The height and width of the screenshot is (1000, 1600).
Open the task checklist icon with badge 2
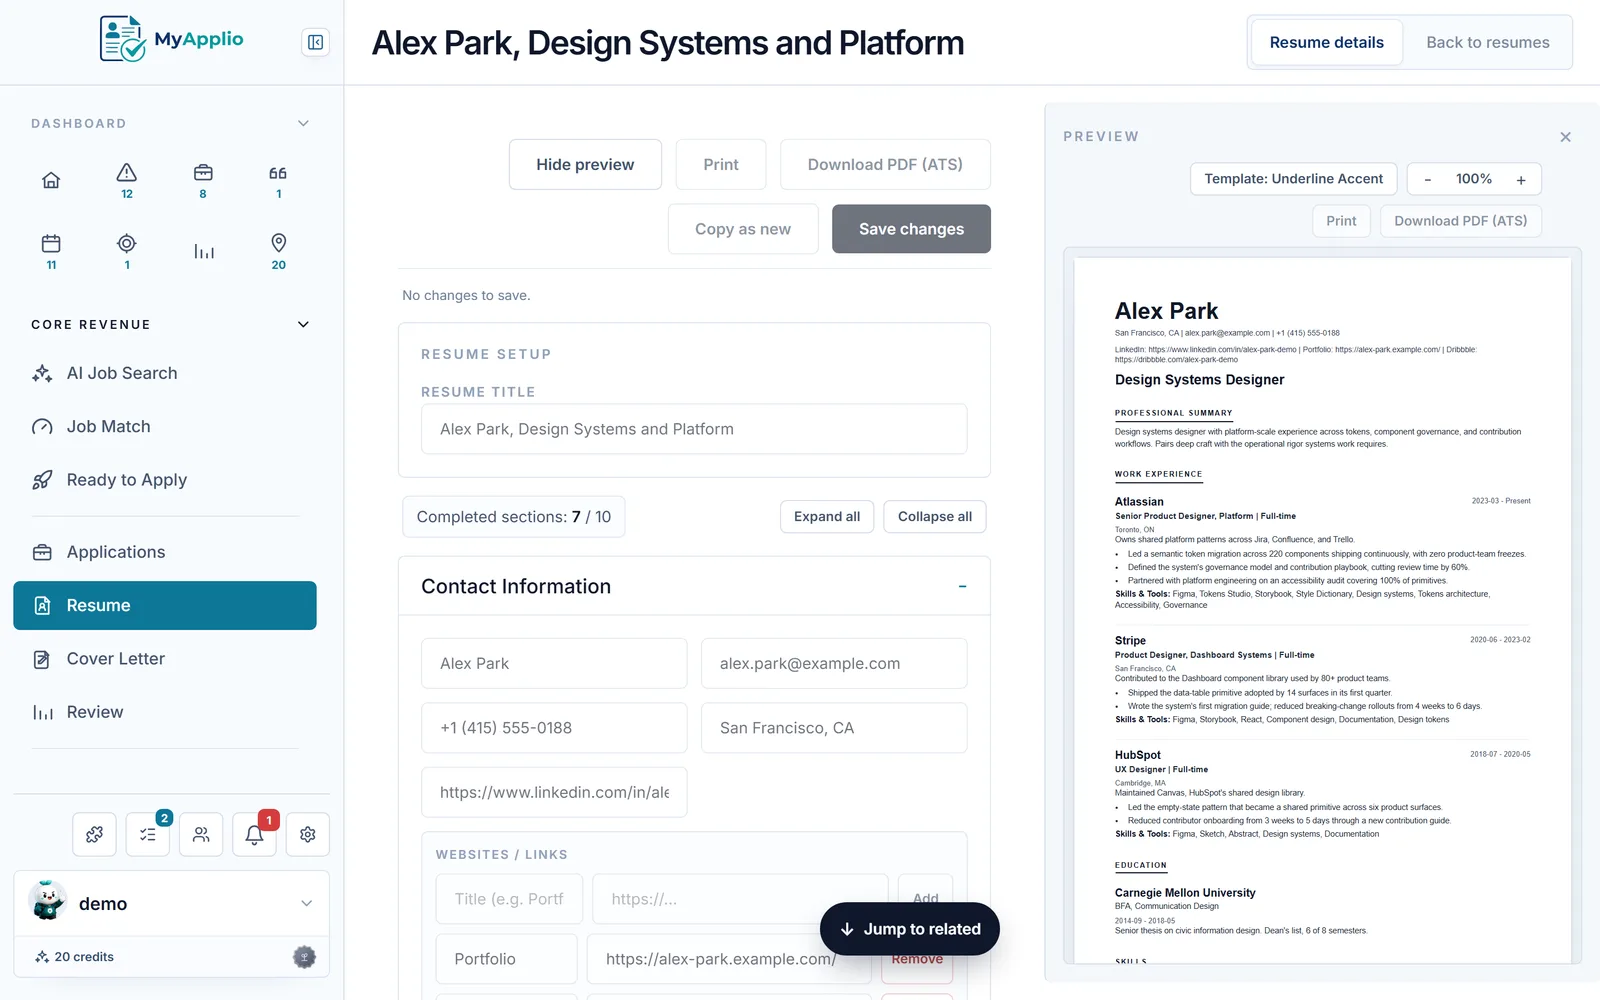(148, 834)
